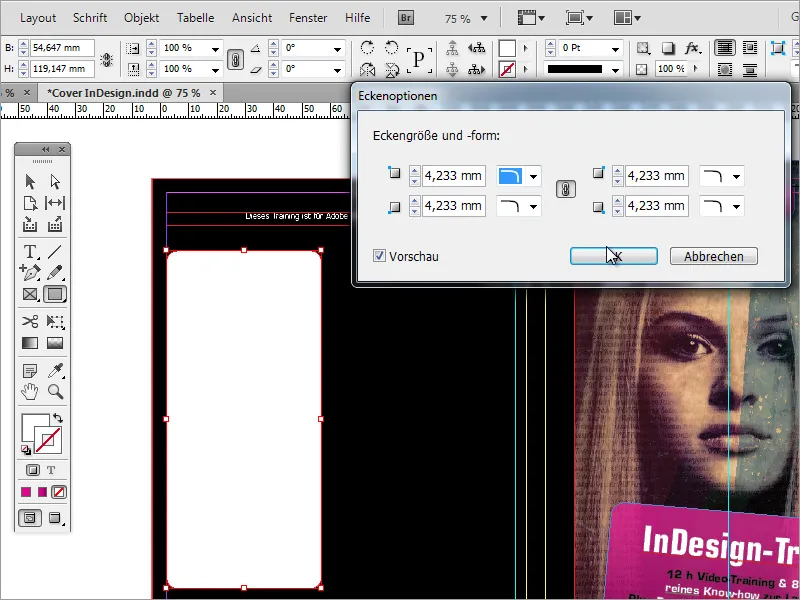Toggle the constrain scale proportions chain

(x=235, y=59)
